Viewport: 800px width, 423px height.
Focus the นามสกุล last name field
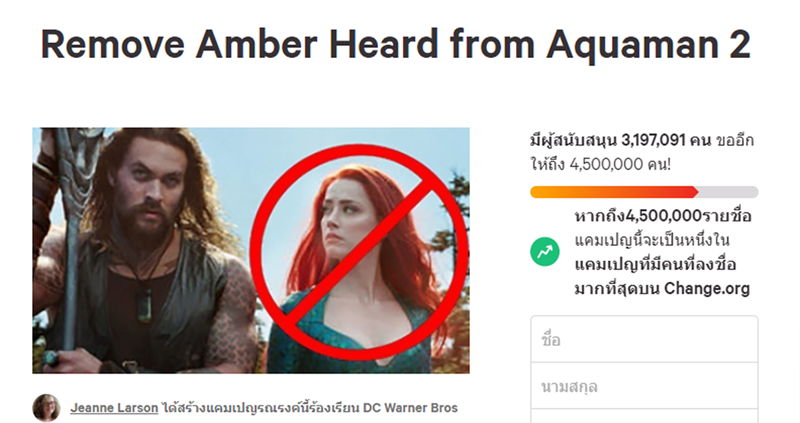pyautogui.click(x=644, y=386)
